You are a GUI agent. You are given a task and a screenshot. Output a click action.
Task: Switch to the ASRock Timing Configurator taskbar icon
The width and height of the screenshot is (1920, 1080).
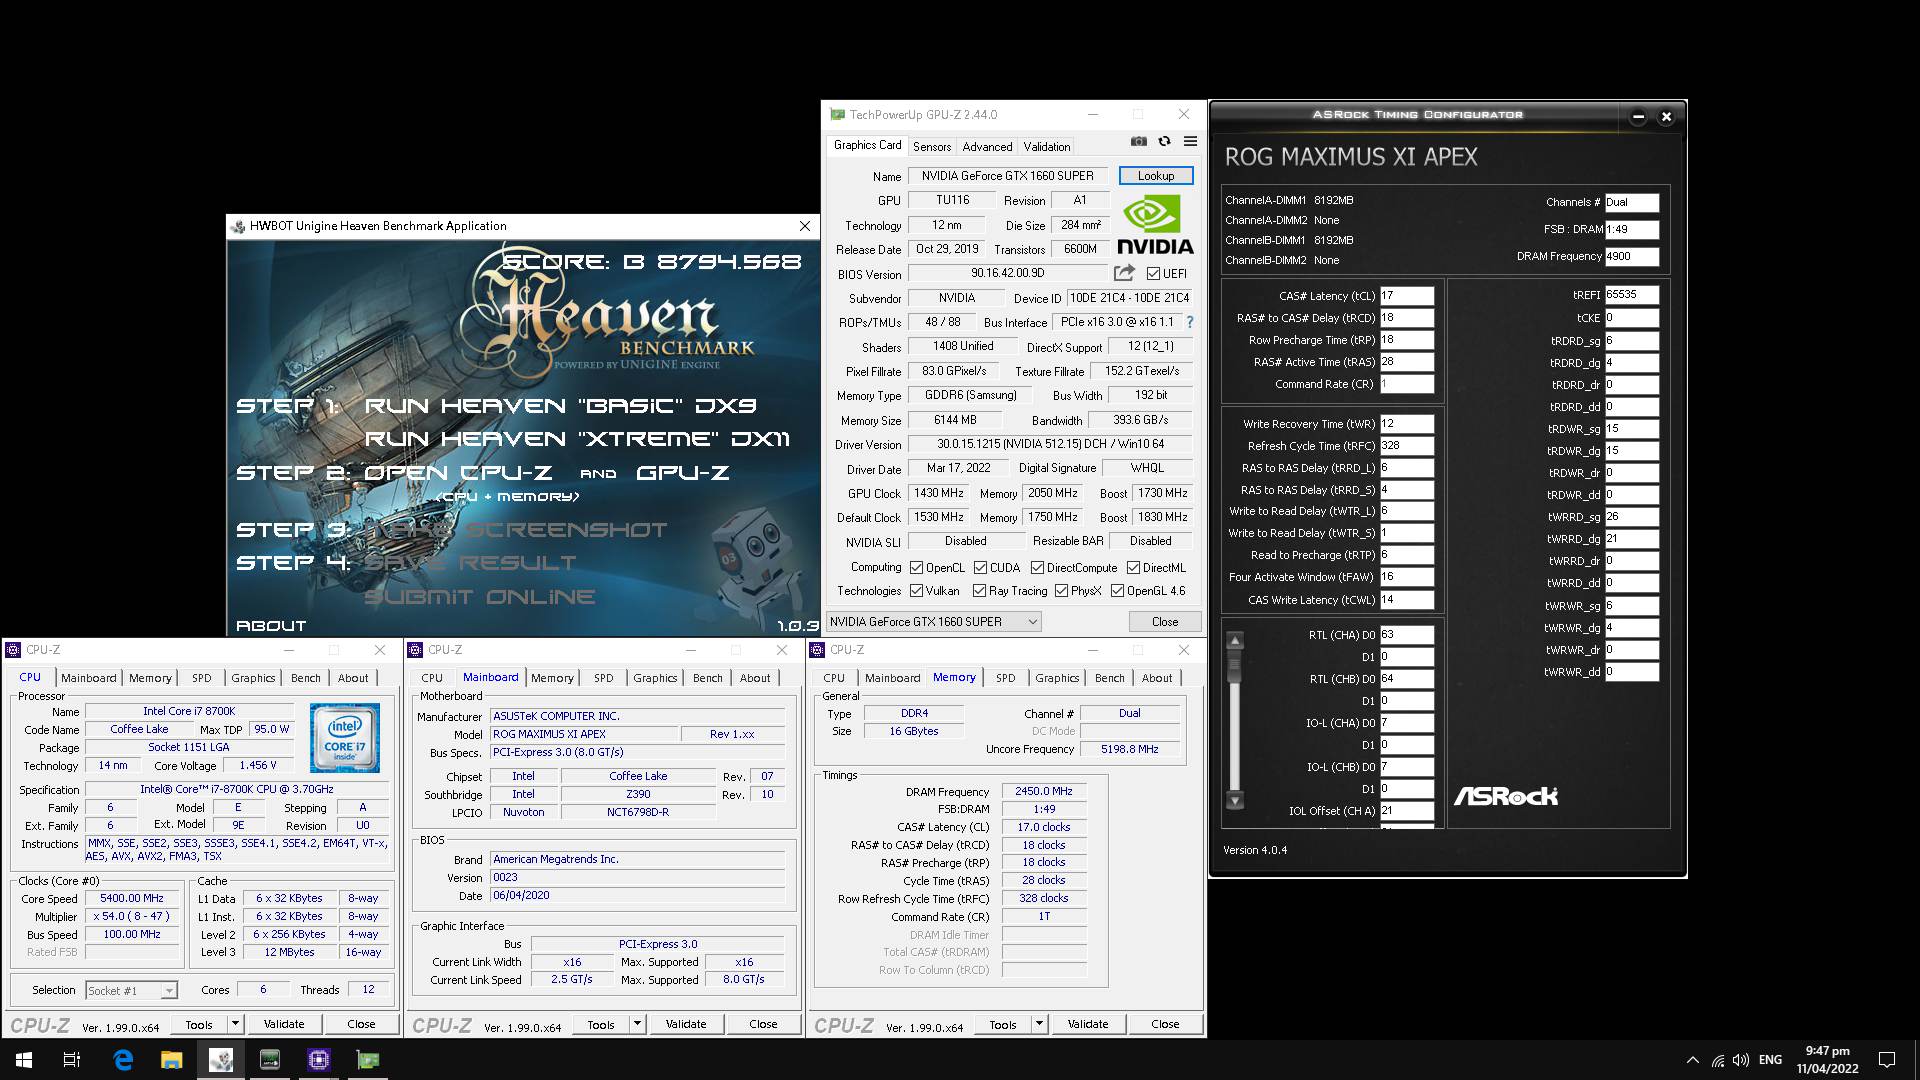[270, 1060]
